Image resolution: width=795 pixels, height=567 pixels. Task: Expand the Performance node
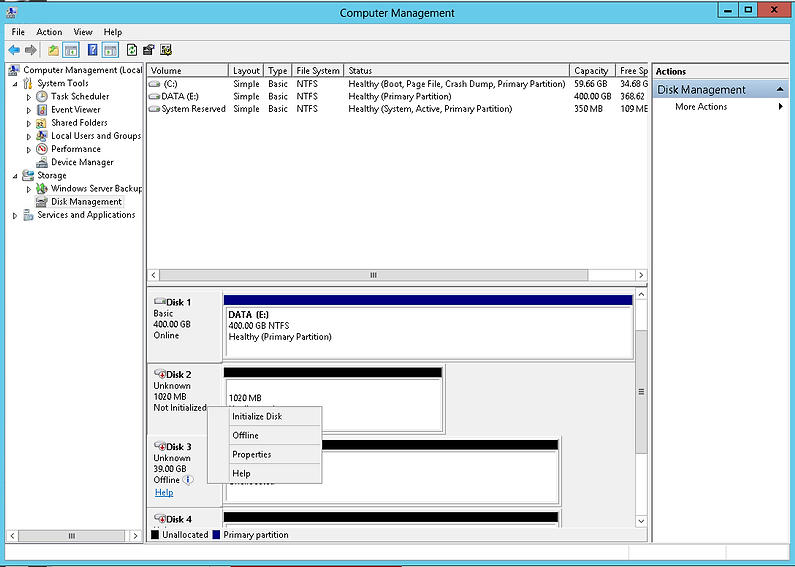(x=29, y=150)
